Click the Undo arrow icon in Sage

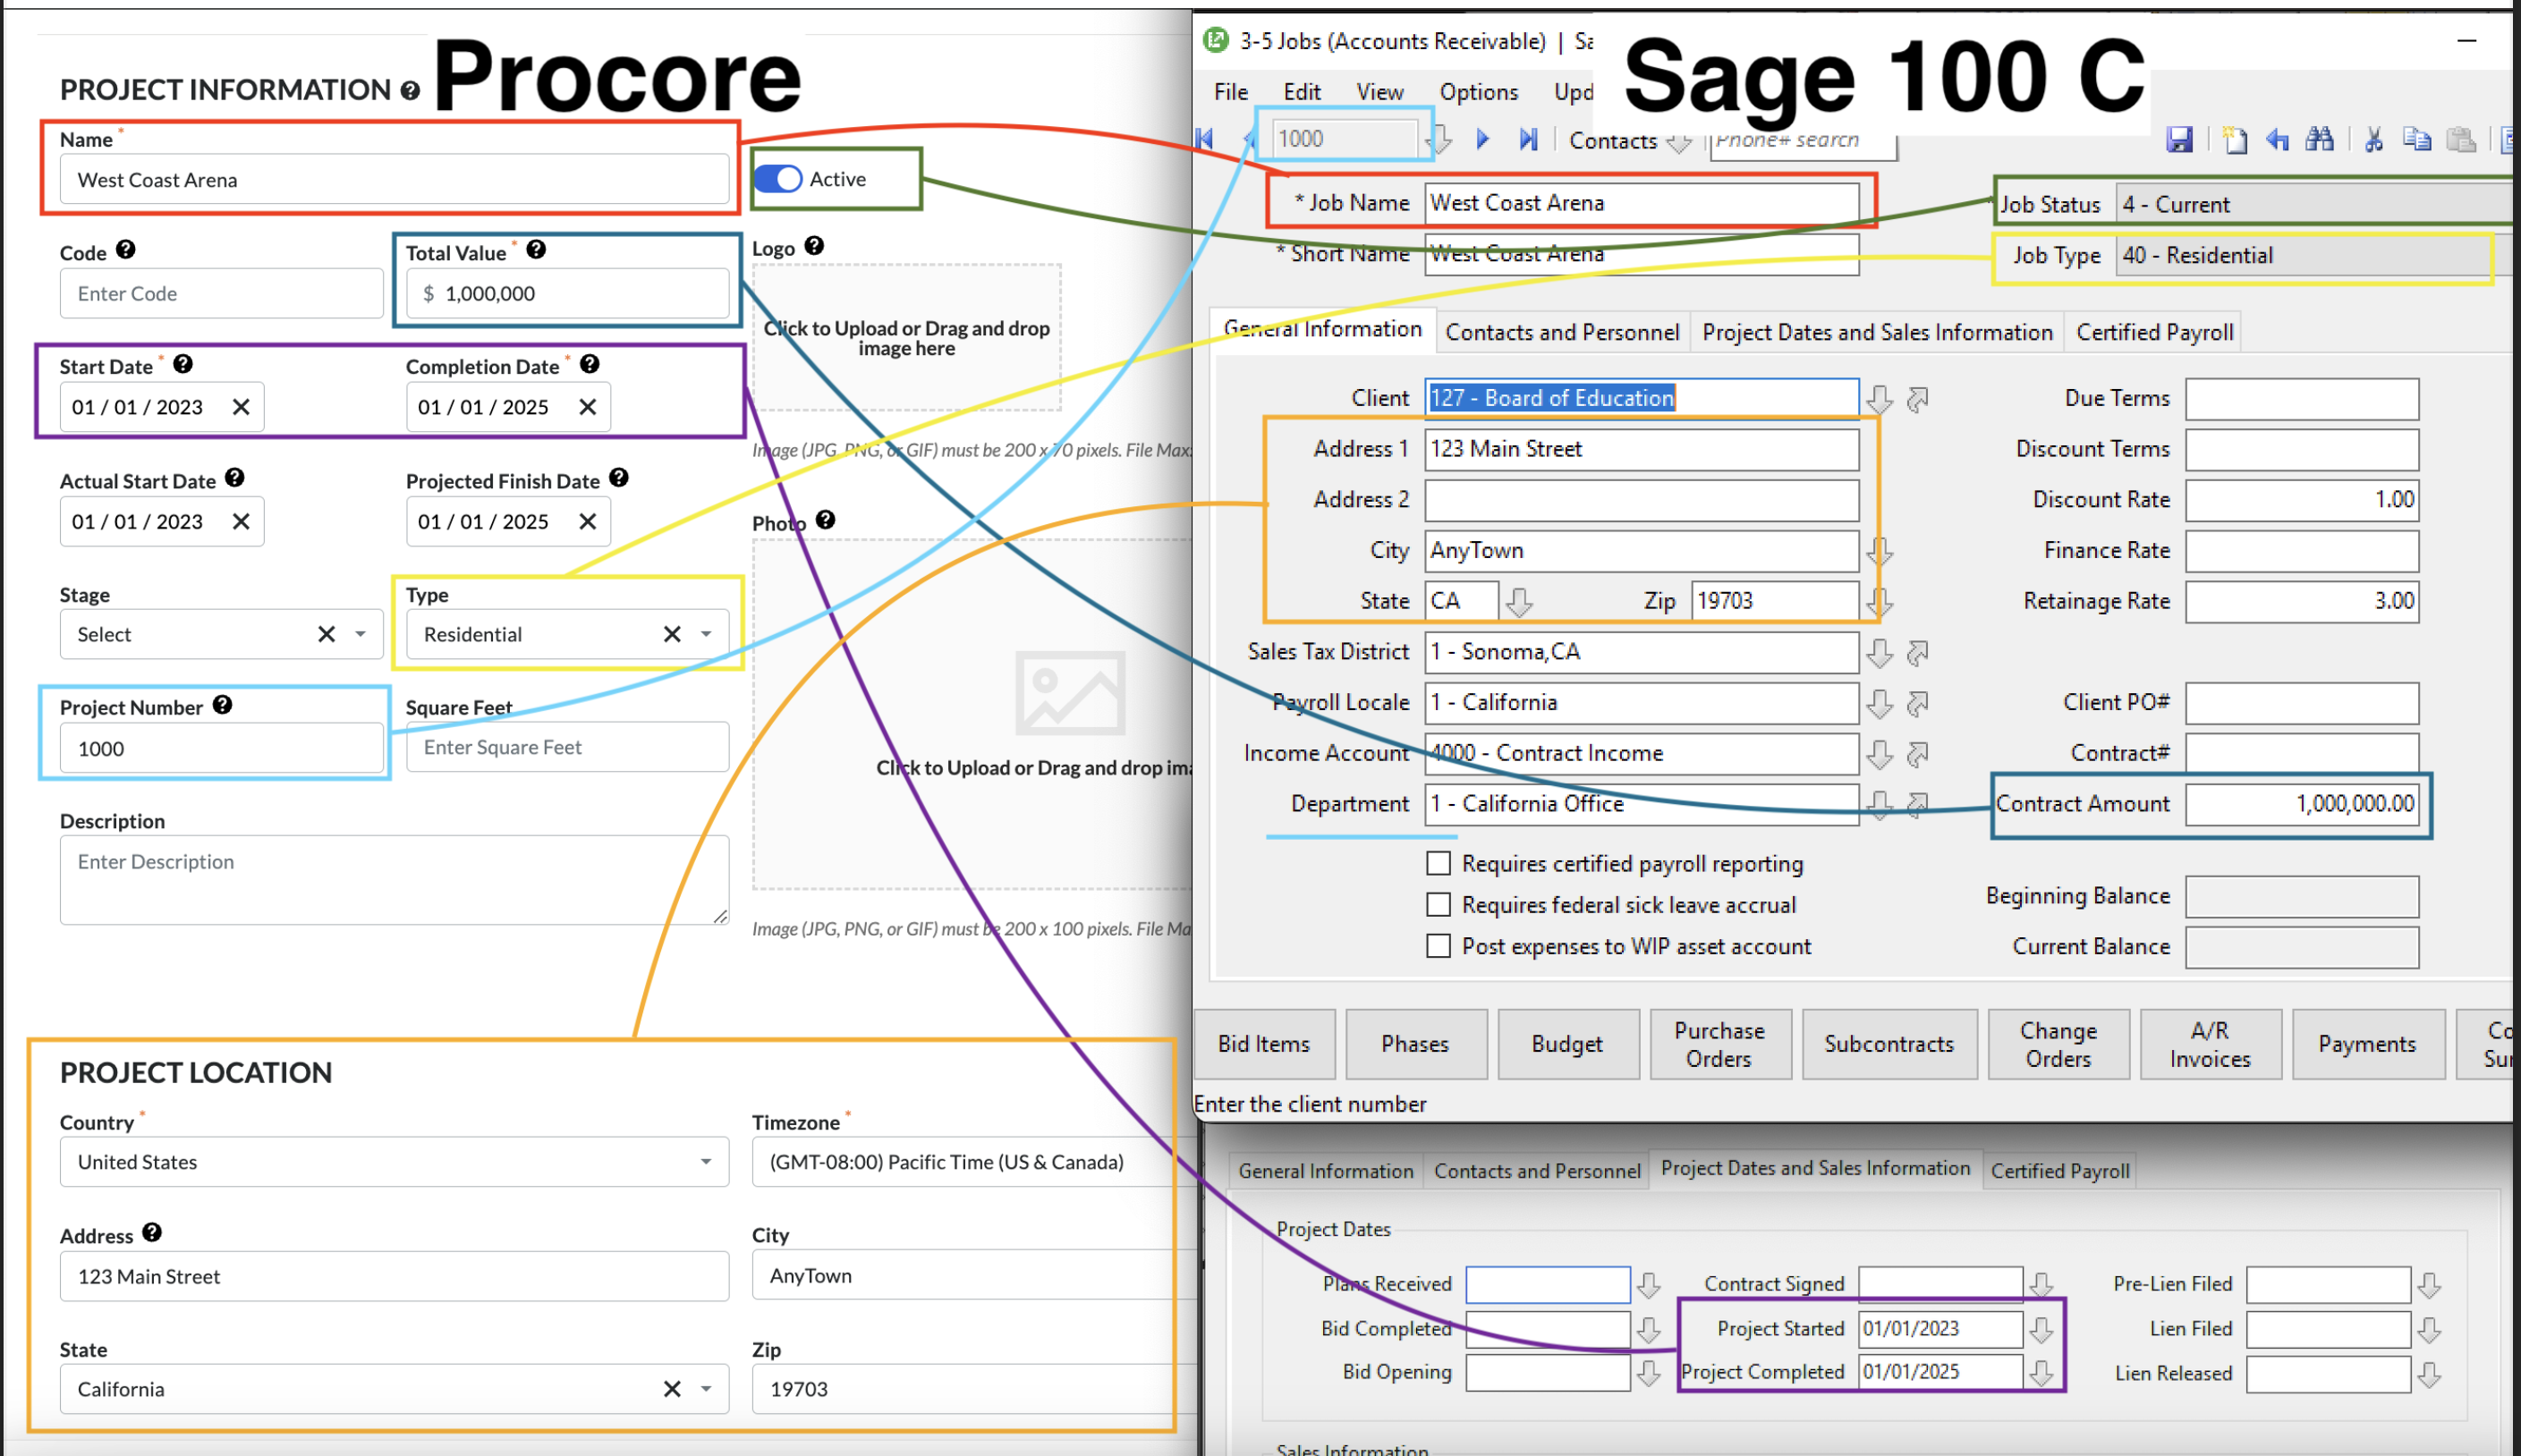2278,140
